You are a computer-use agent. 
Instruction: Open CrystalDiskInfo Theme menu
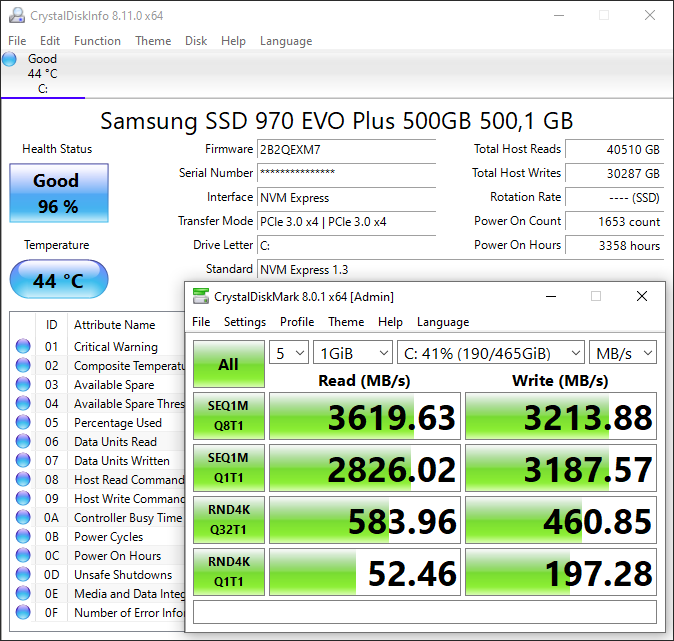point(153,41)
